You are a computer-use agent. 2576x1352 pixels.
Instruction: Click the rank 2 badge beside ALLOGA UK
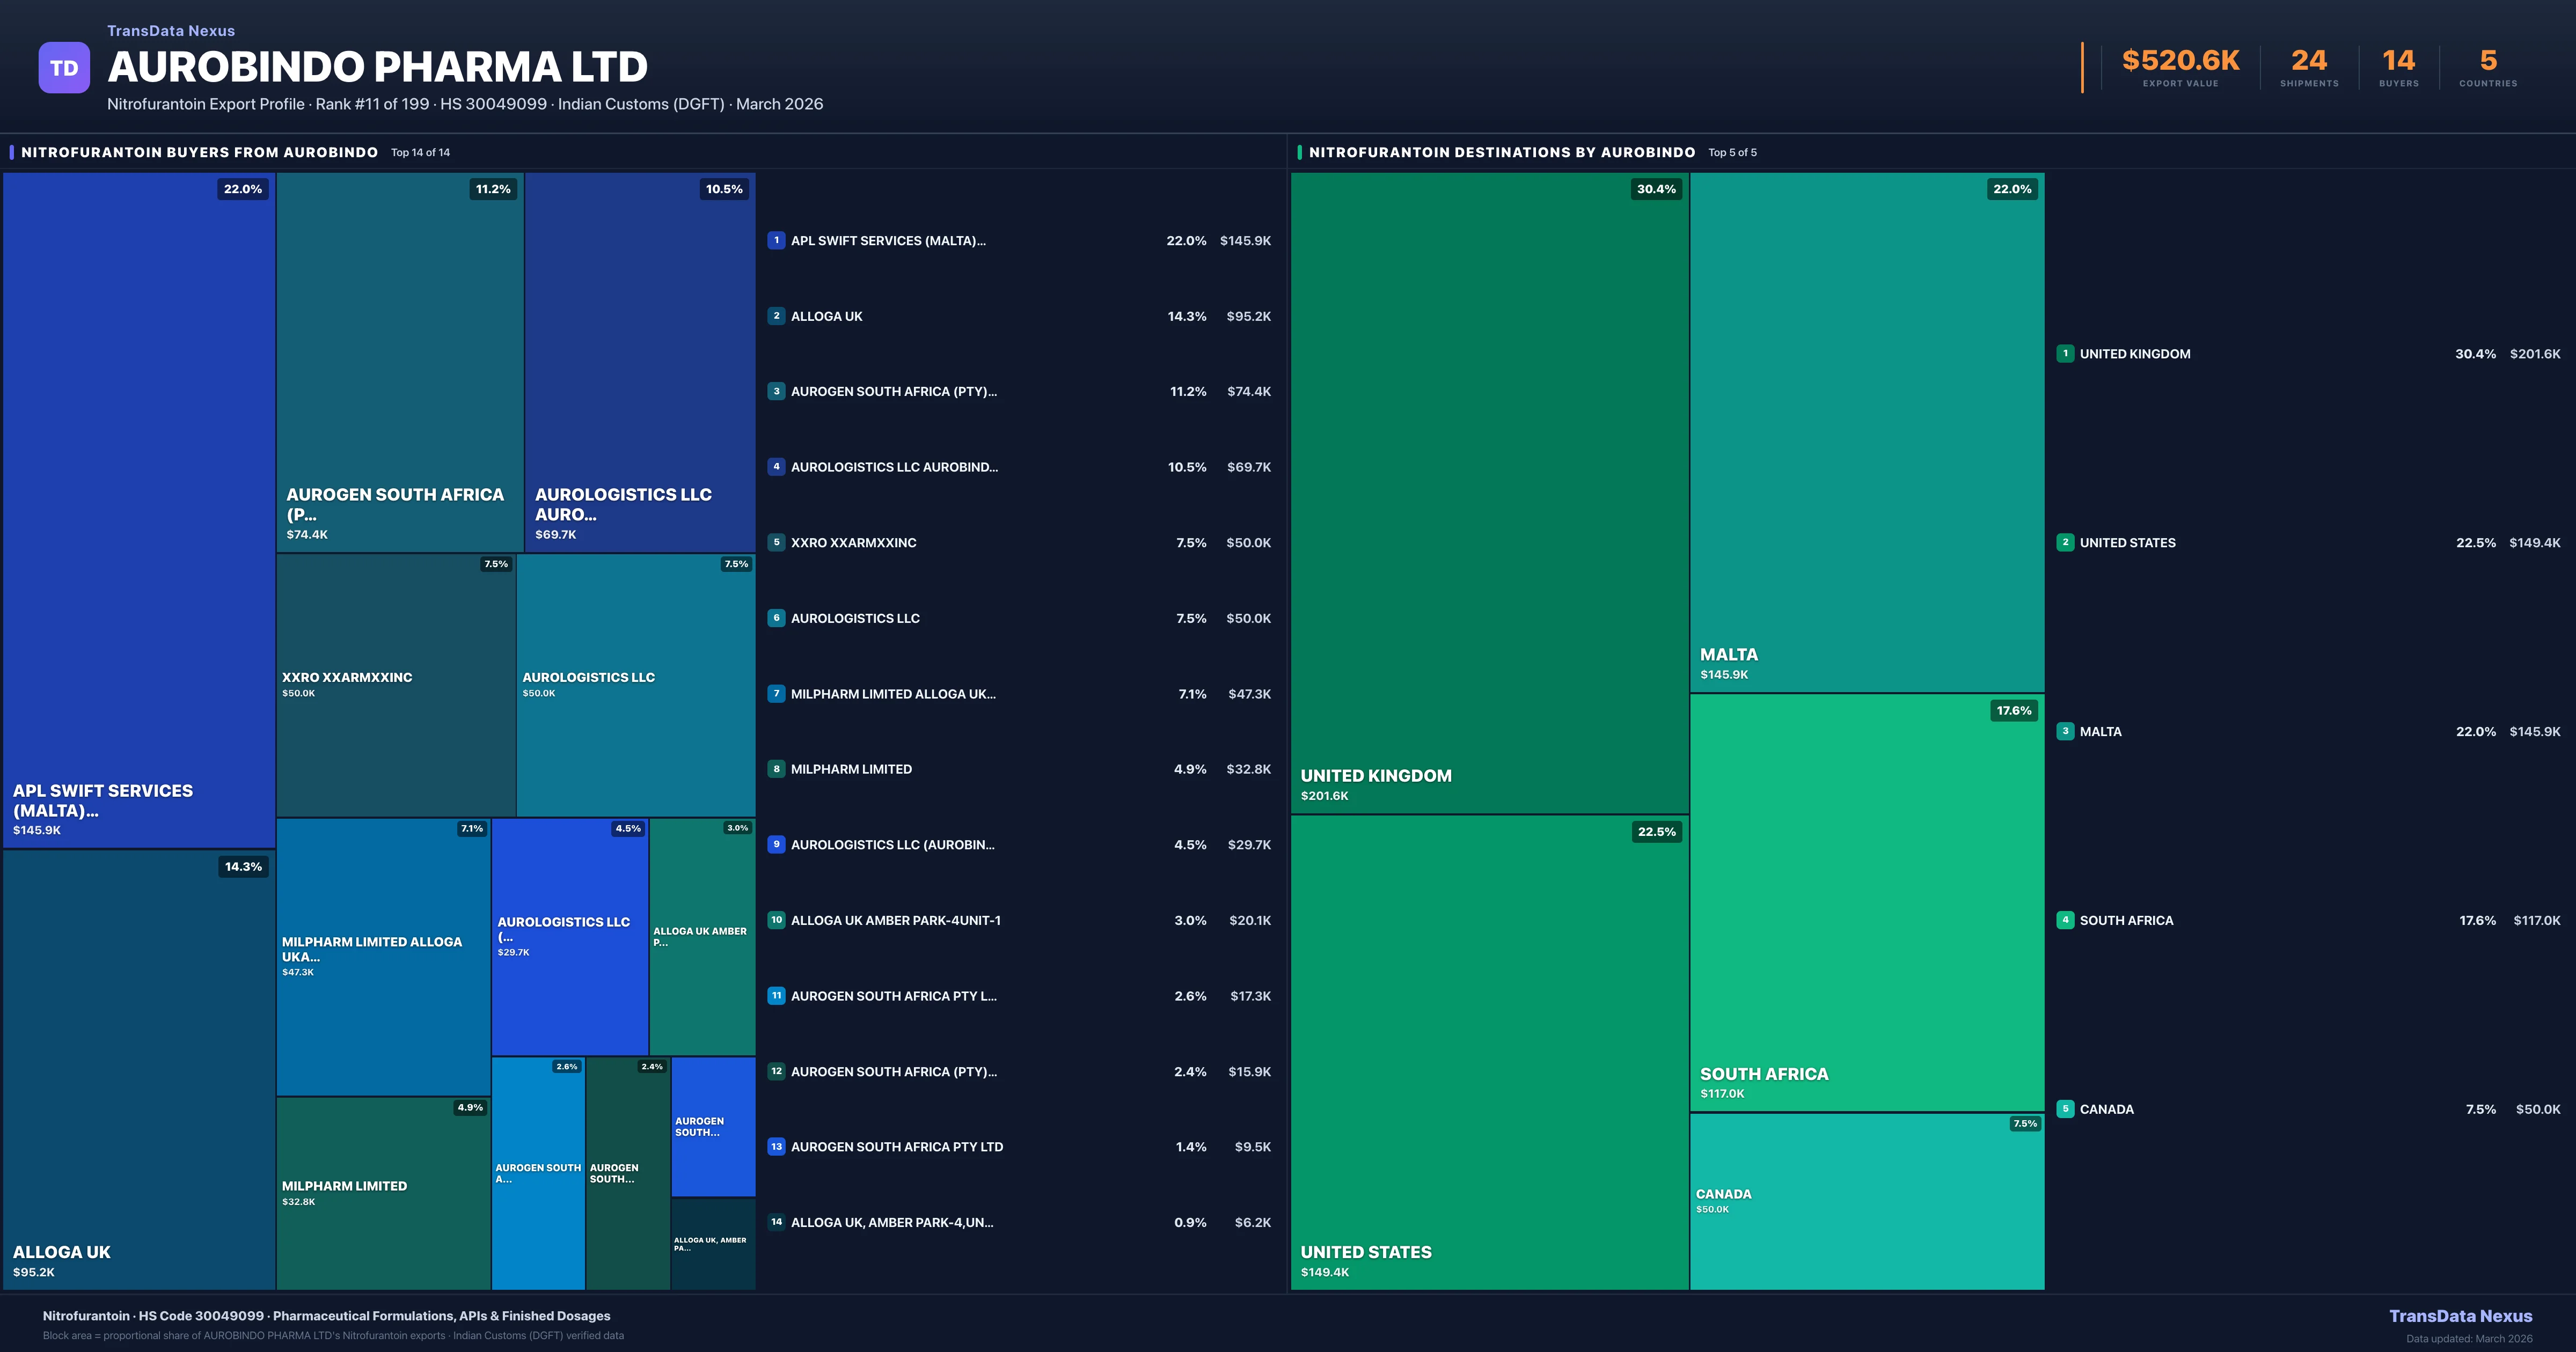click(x=777, y=316)
